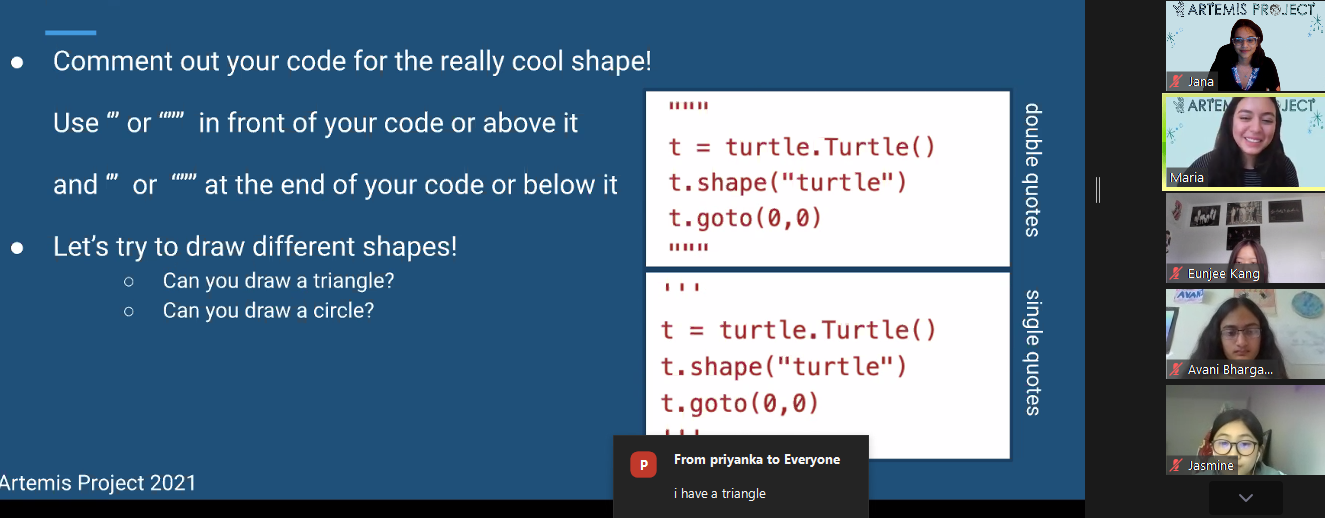This screenshot has width=1325, height=518.
Task: Click 'Comment out your code' bullet line
Action: coord(352,61)
